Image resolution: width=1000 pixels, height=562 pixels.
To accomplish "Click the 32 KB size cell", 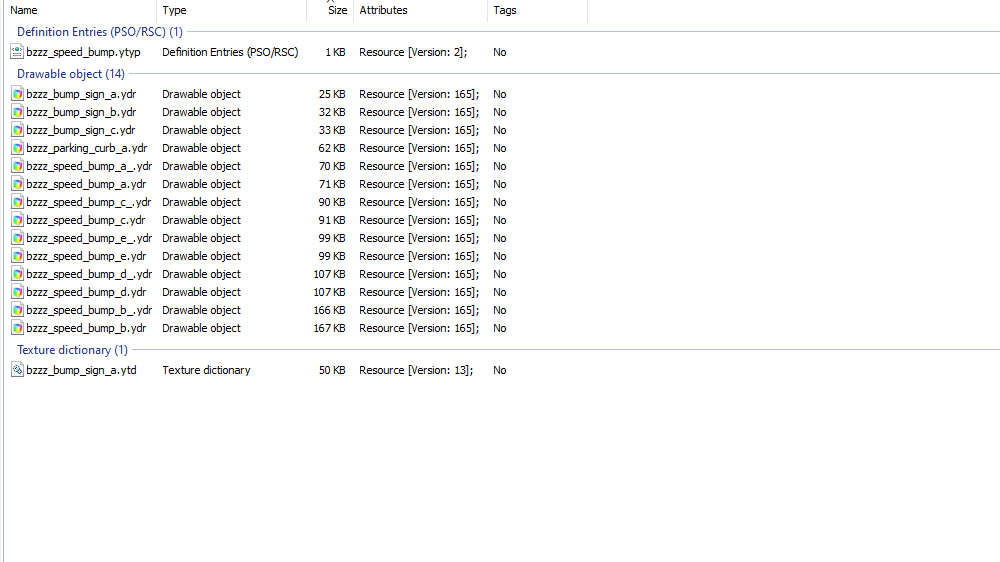I will [332, 112].
